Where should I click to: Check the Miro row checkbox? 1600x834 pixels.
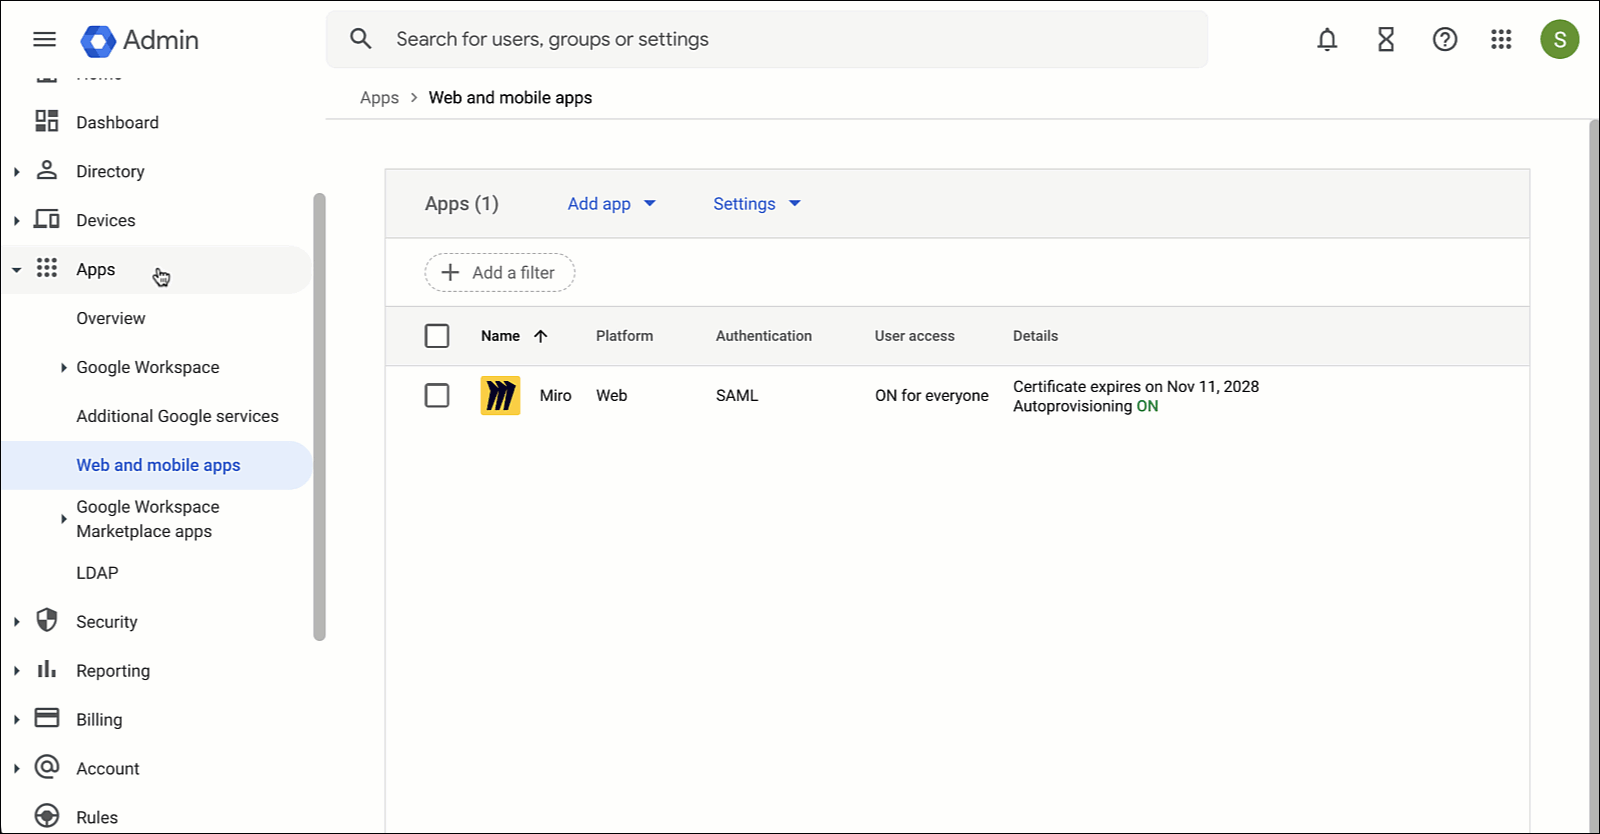pos(437,396)
